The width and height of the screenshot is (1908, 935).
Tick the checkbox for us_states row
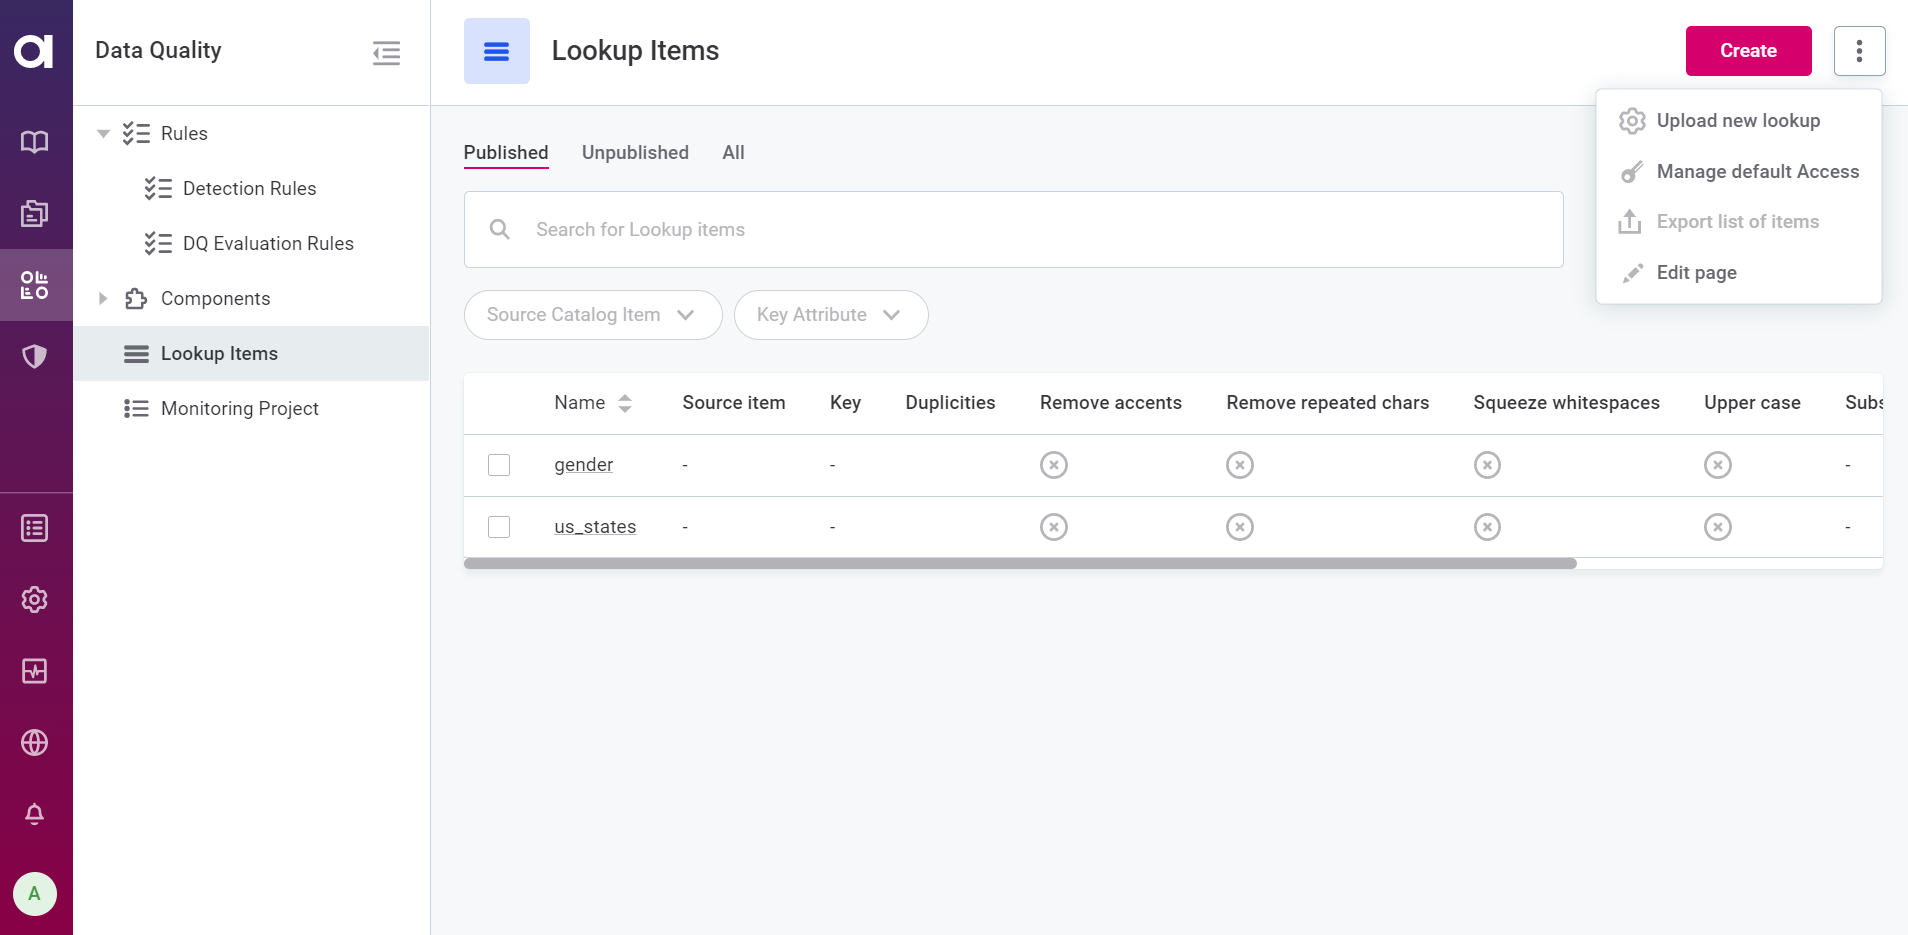[x=499, y=527]
